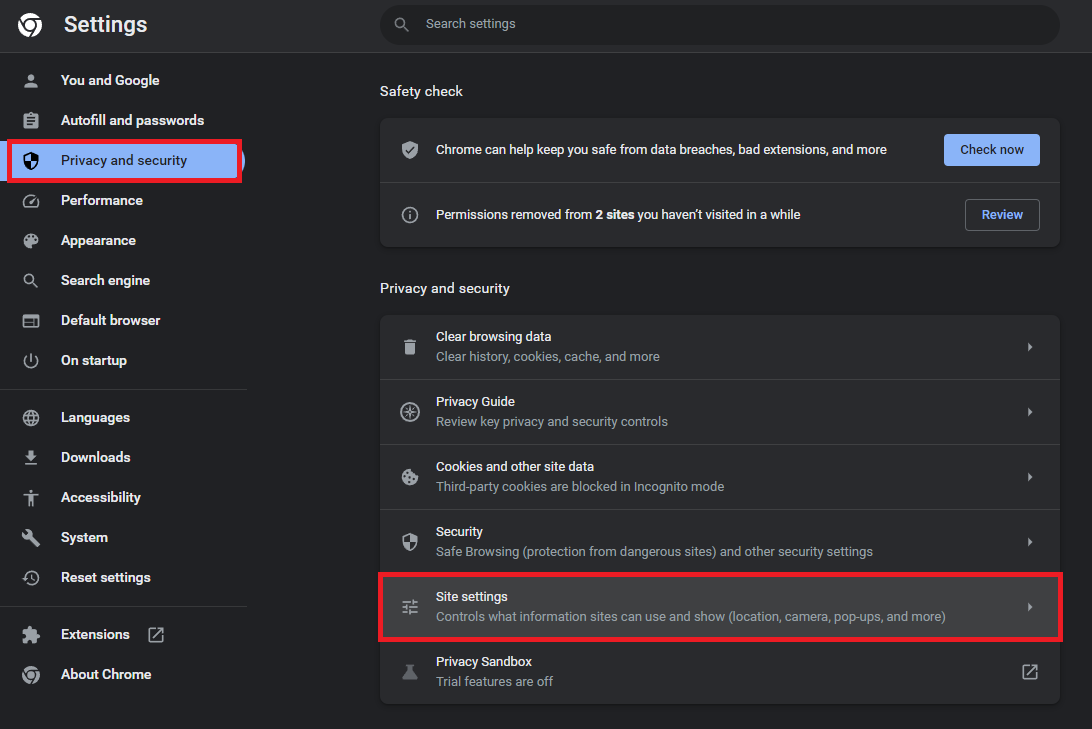
Task: Expand Clear browsing data arrow
Action: click(1029, 347)
